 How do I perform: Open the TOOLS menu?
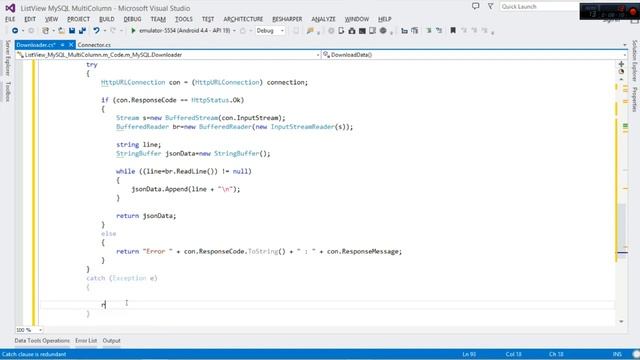(x=184, y=19)
